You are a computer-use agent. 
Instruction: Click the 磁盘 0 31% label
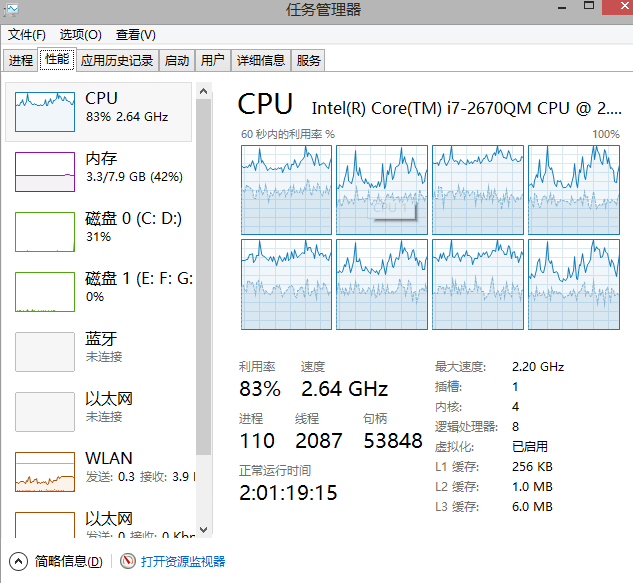pyautogui.click(x=134, y=226)
